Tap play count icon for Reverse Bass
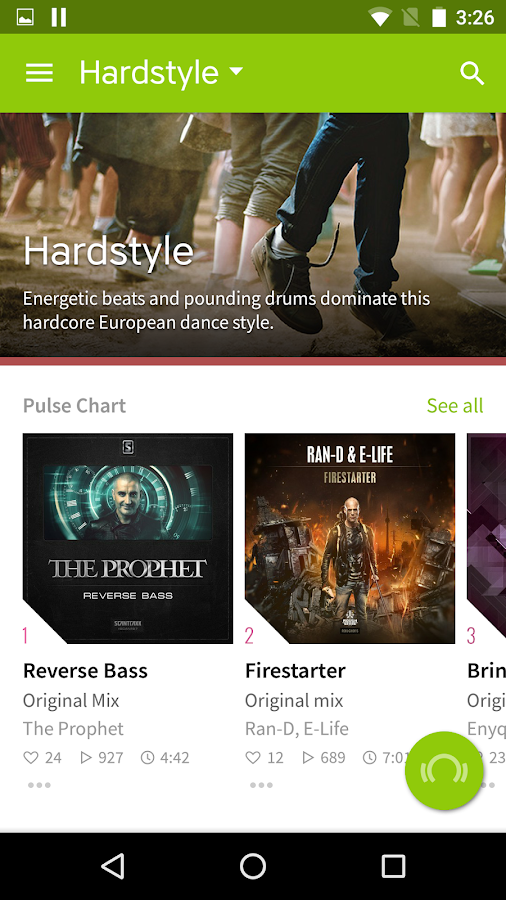This screenshot has width=506, height=900. point(86,758)
